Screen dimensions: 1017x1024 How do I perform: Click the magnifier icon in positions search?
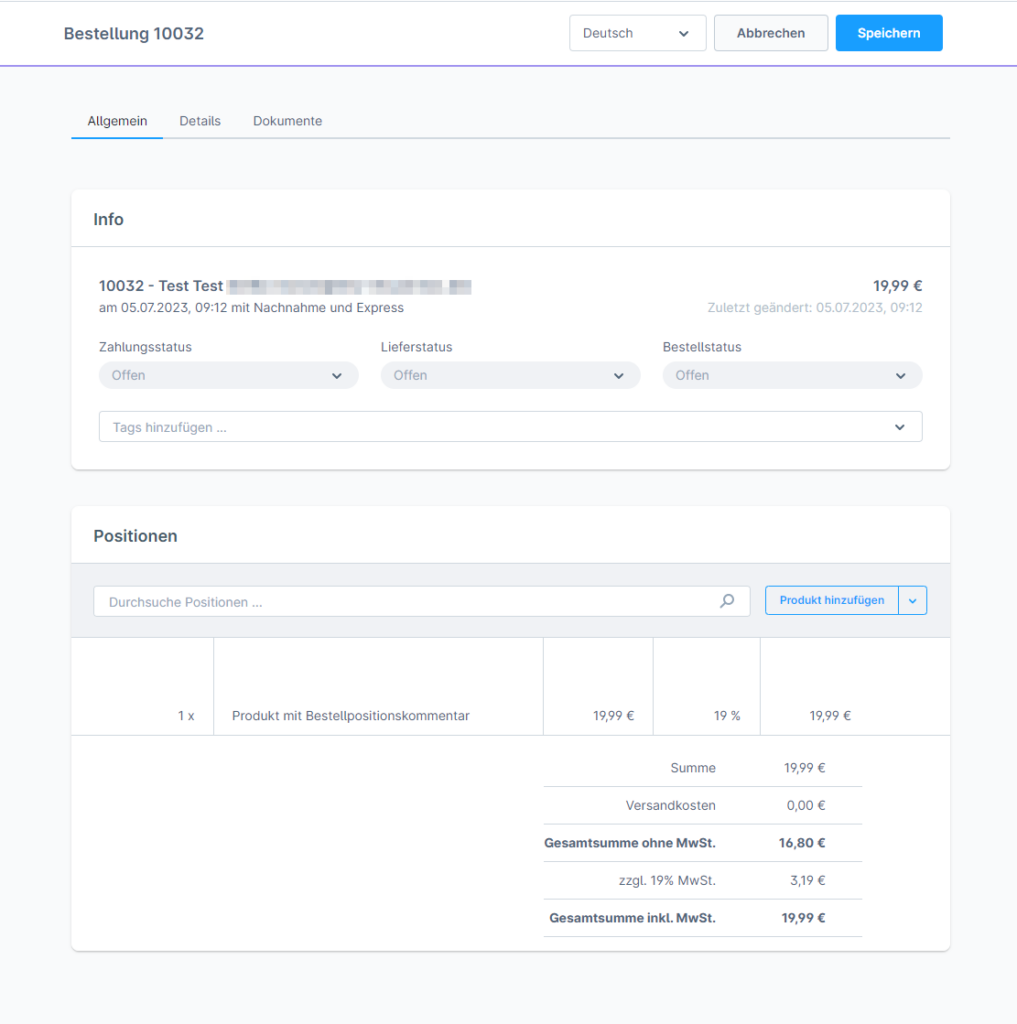[727, 601]
